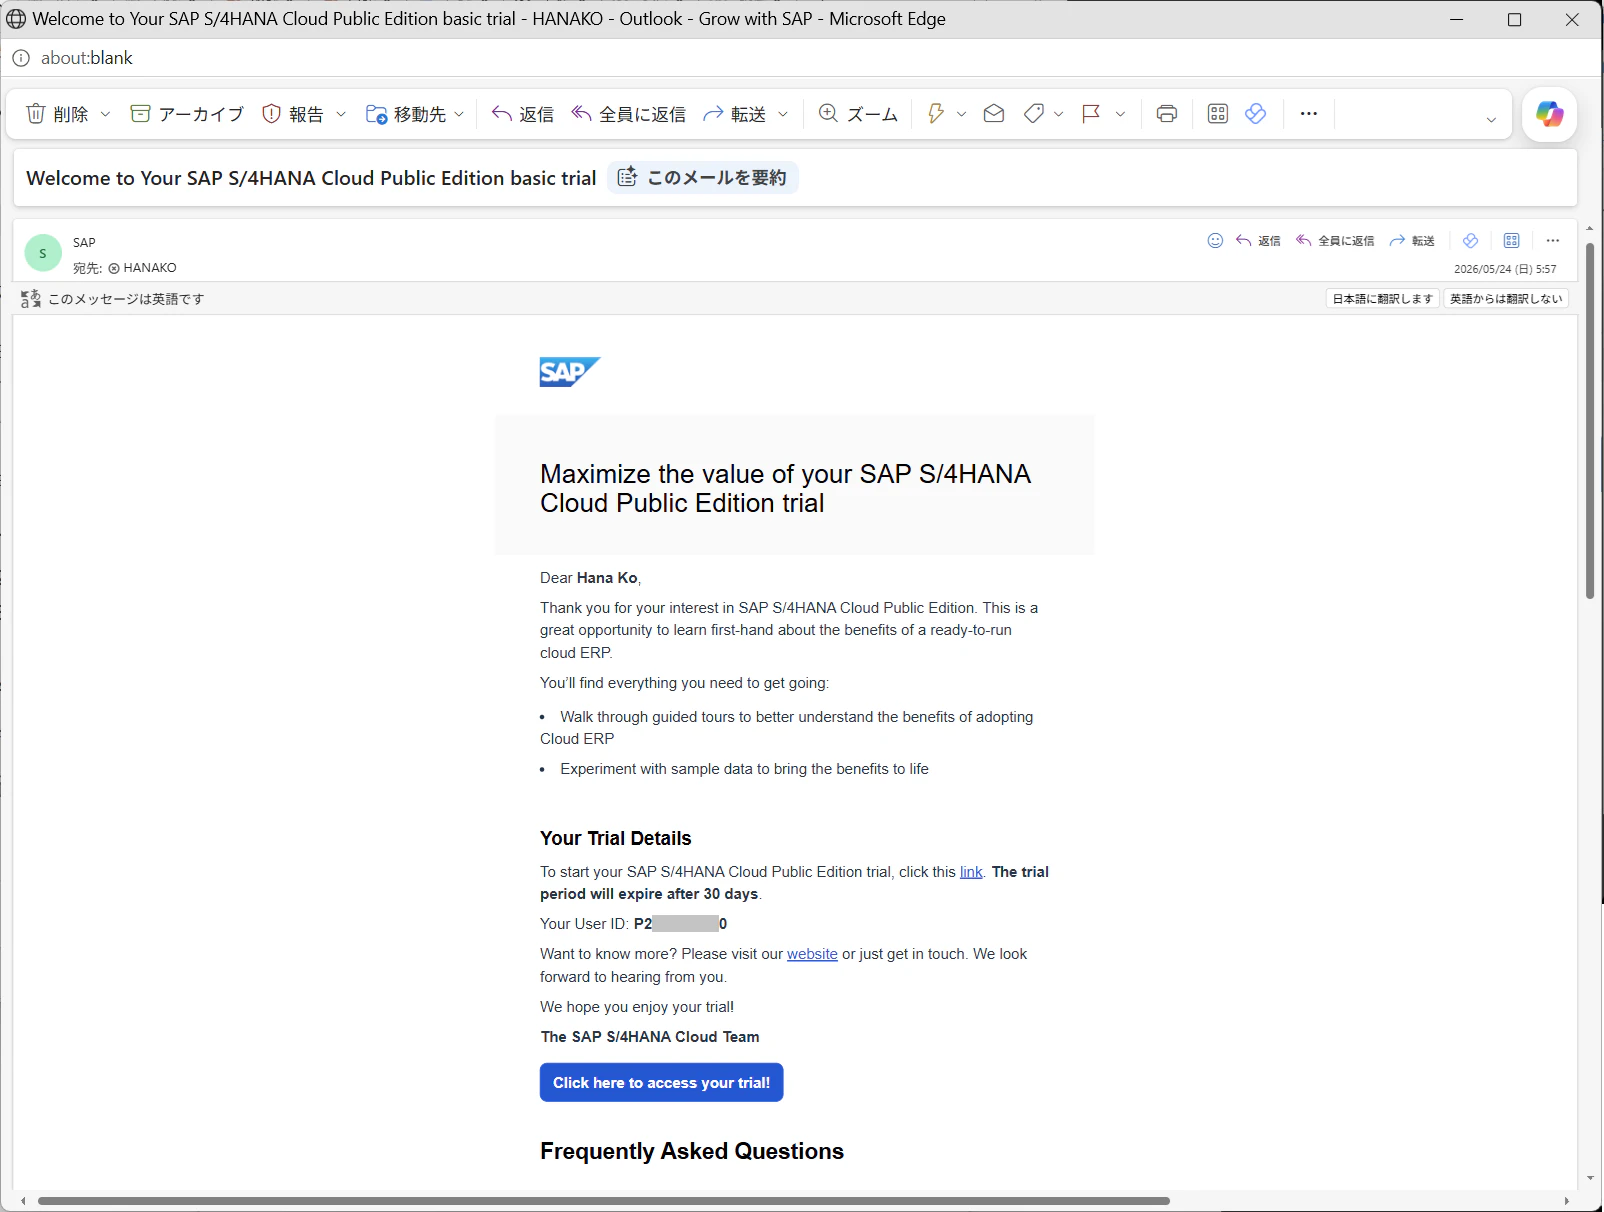Expand the flag options dropdown
Screen dimensions: 1604x1212
[1120, 114]
